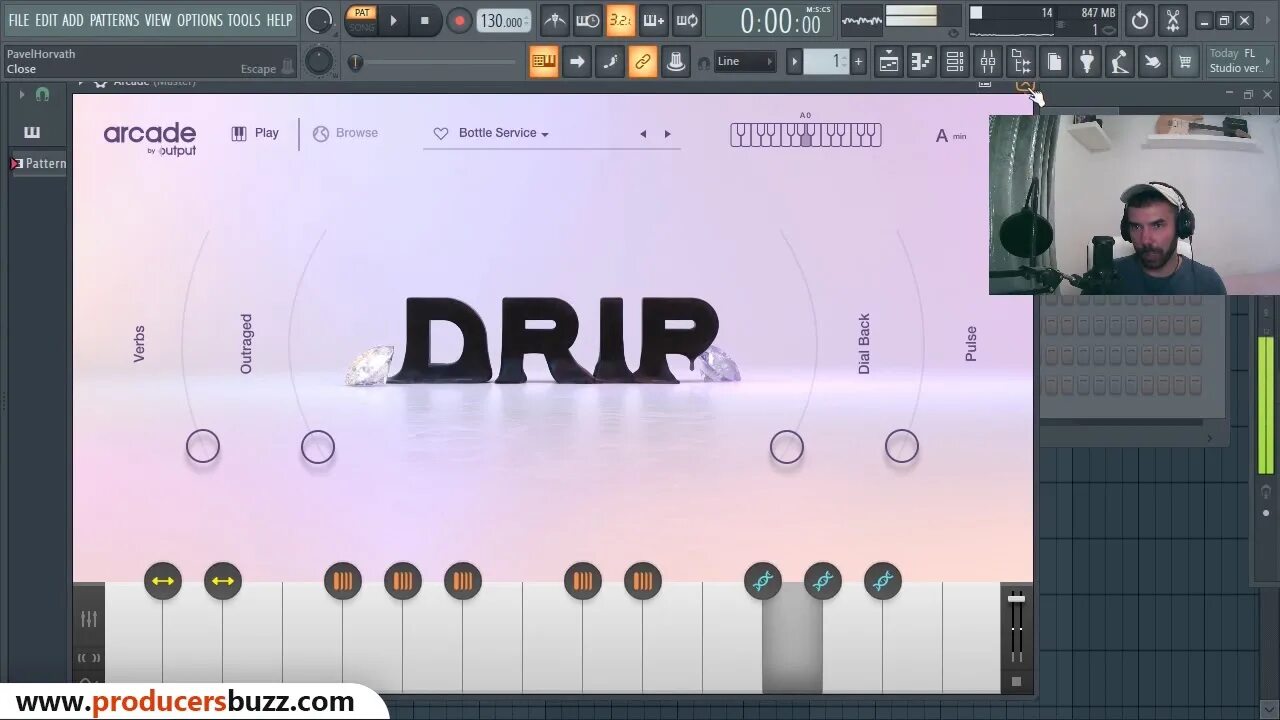Switch to Arcade Play tab

point(255,133)
